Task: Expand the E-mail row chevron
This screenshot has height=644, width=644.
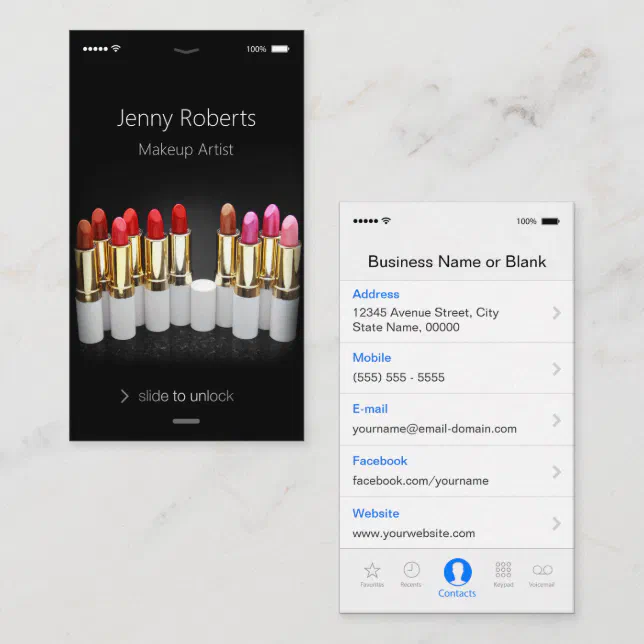Action: [x=557, y=420]
